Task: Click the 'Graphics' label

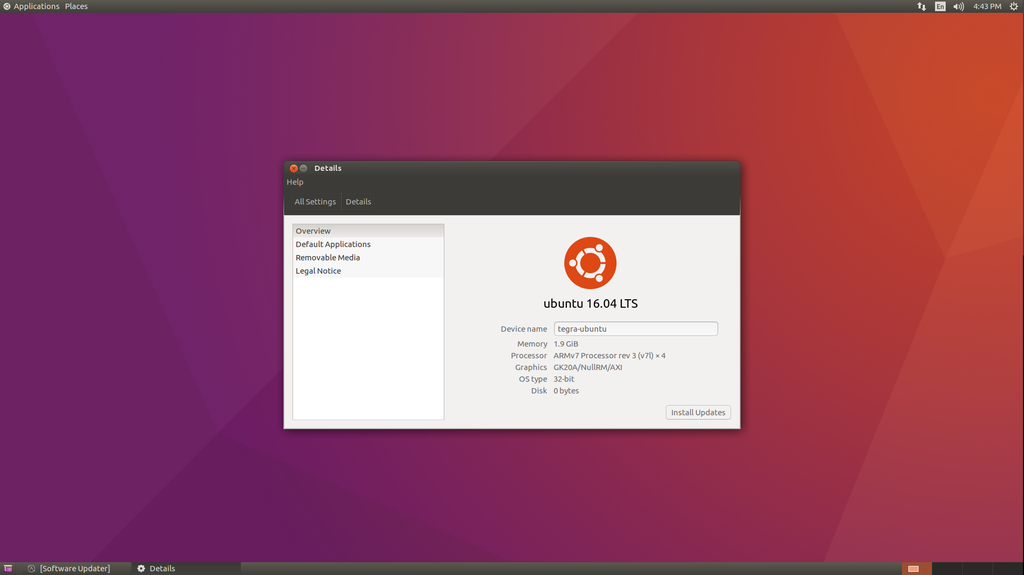Action: 531,367
